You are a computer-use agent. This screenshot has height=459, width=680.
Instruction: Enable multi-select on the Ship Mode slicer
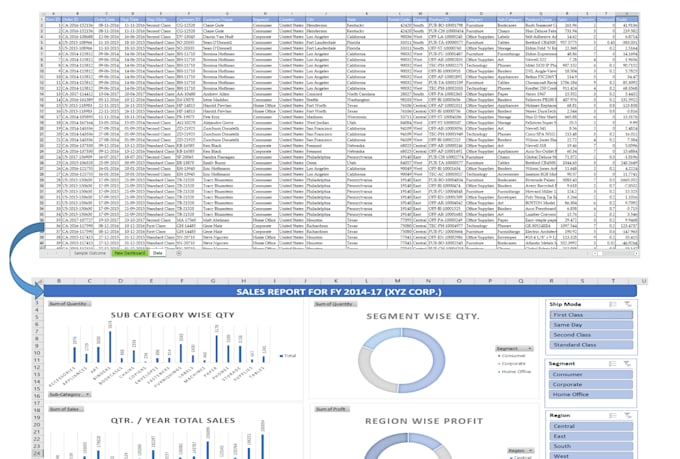pos(613,305)
